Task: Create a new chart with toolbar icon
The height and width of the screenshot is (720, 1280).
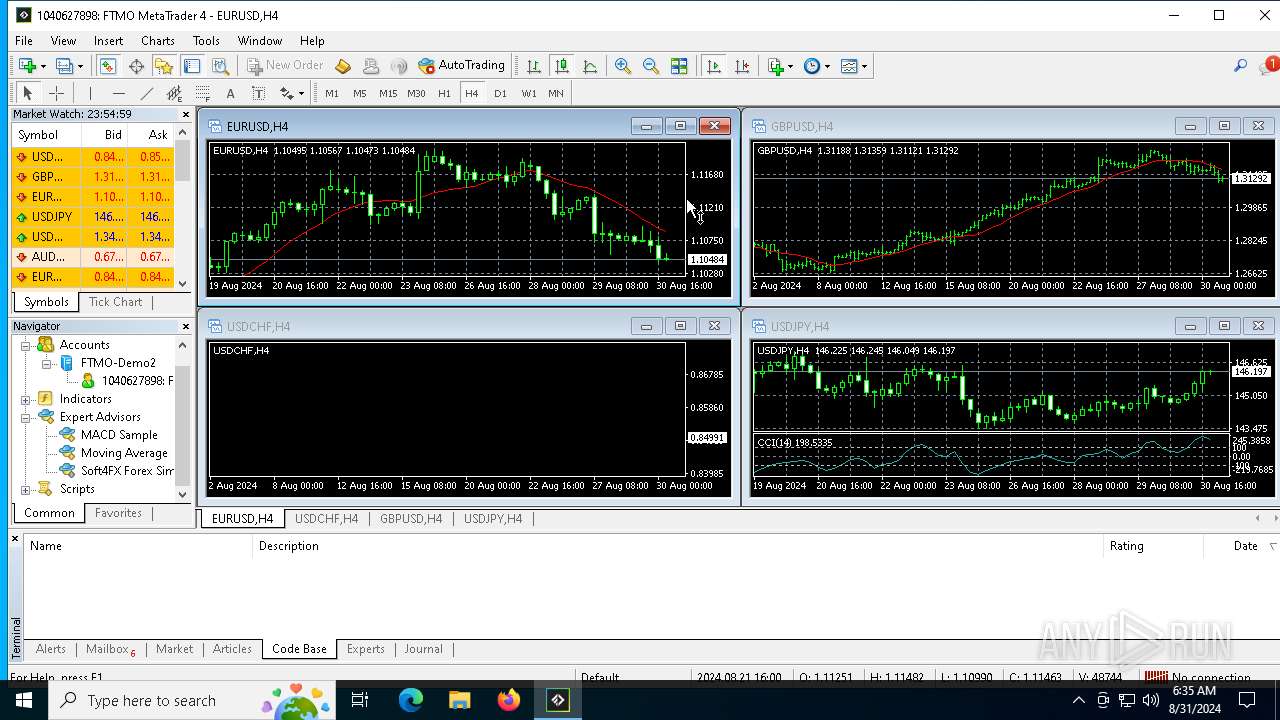Action: 26,66
